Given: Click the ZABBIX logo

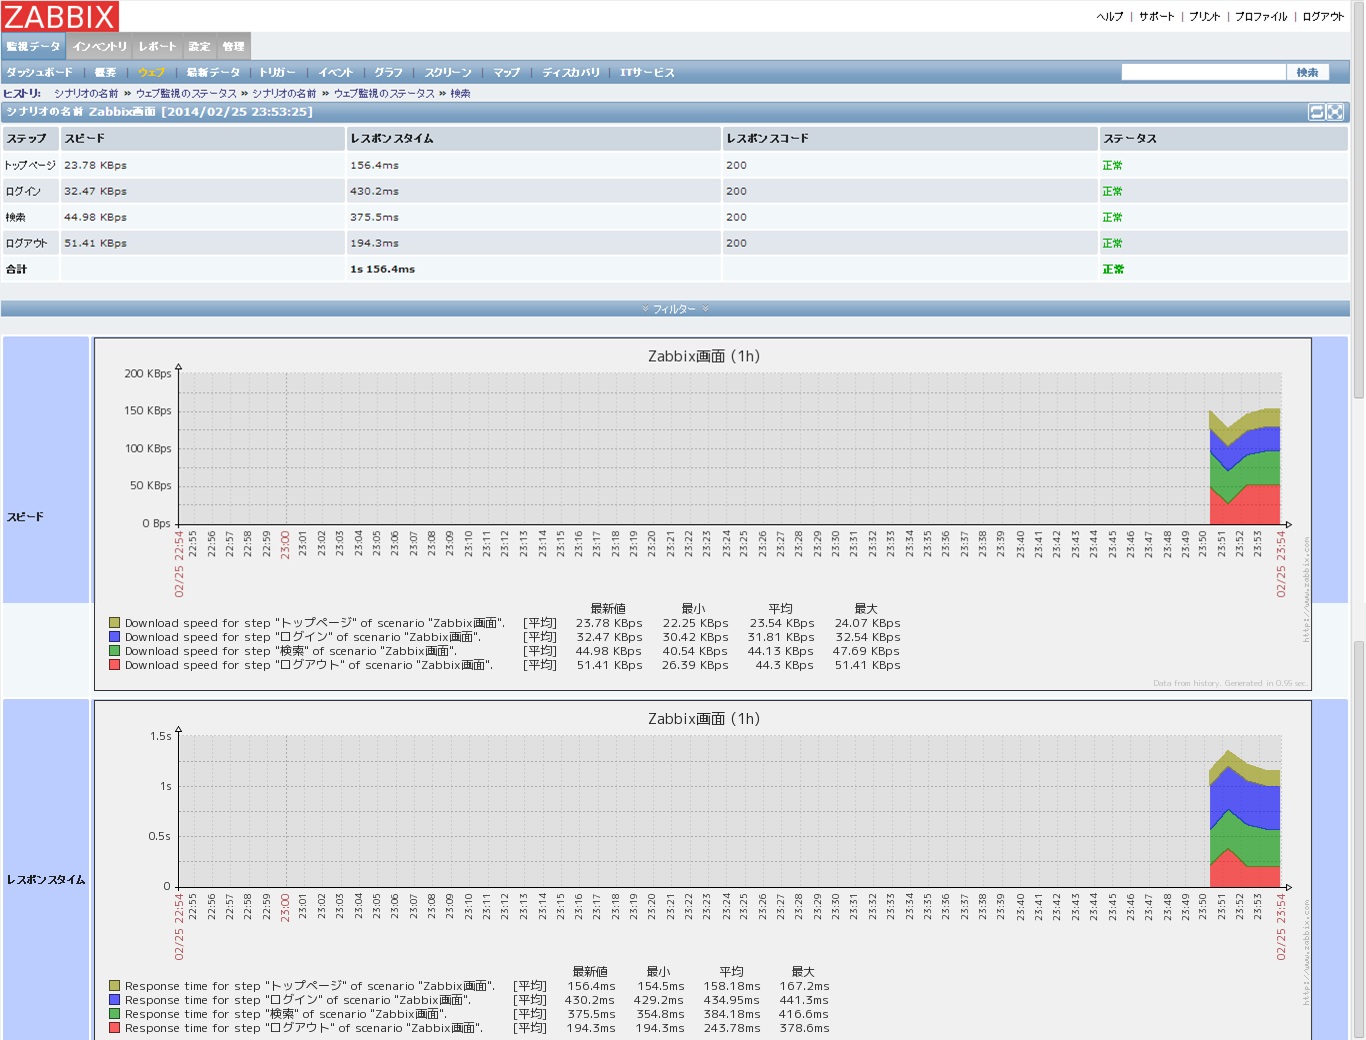Looking at the screenshot, I should (60, 16).
